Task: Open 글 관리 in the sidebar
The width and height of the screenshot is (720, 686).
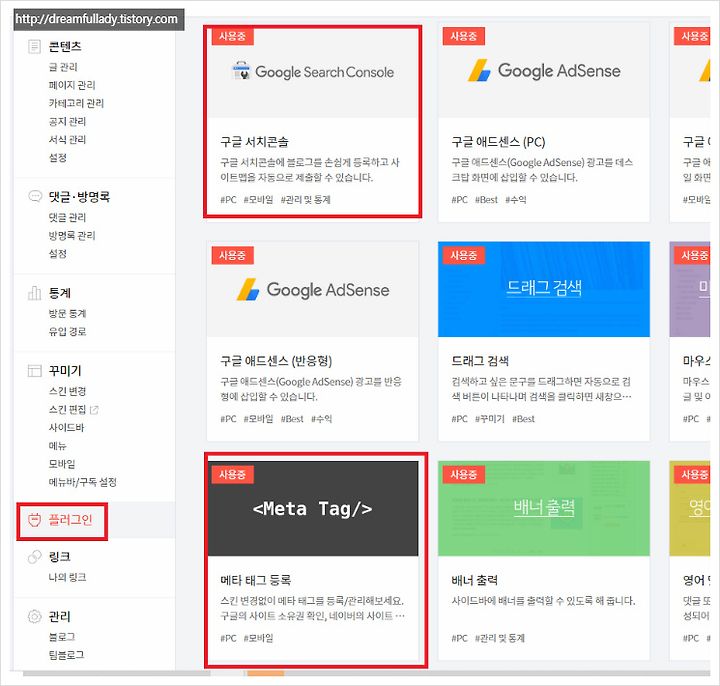Action: tap(63, 67)
